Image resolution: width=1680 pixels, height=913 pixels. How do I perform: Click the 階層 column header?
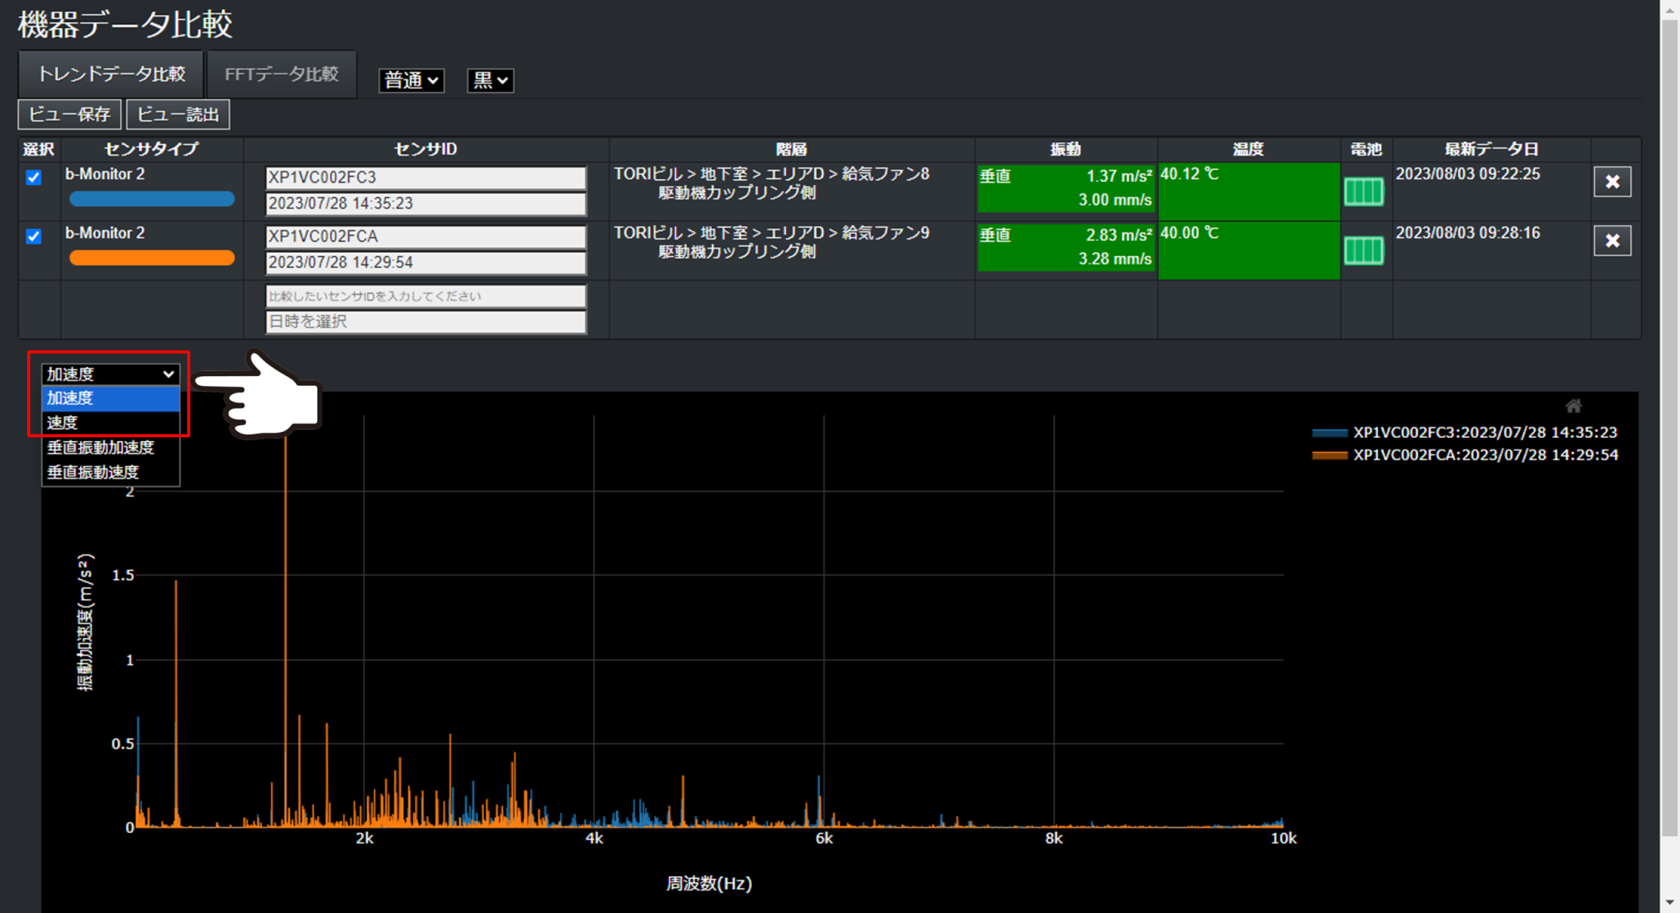coord(791,149)
